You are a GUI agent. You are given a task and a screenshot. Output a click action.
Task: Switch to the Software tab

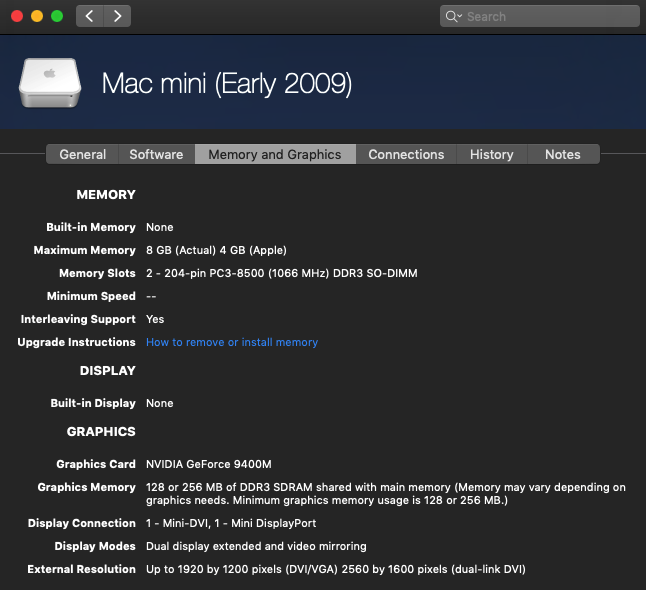pyautogui.click(x=157, y=154)
